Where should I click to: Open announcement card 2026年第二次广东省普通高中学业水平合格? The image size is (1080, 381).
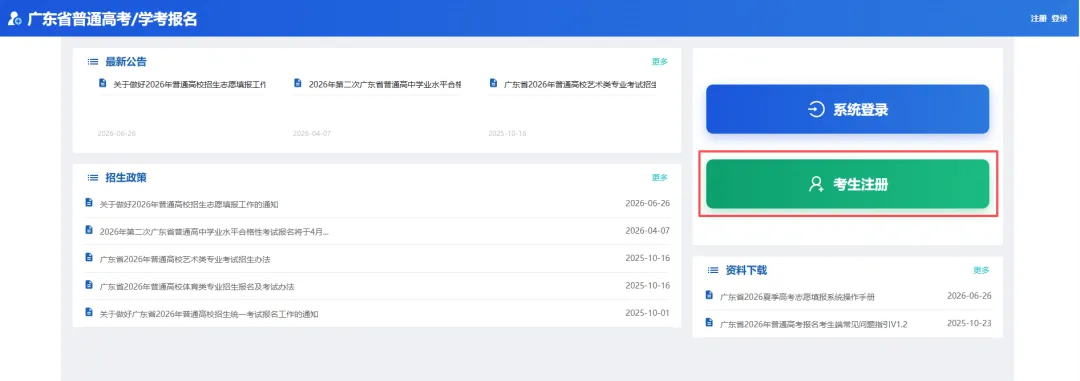(x=384, y=85)
